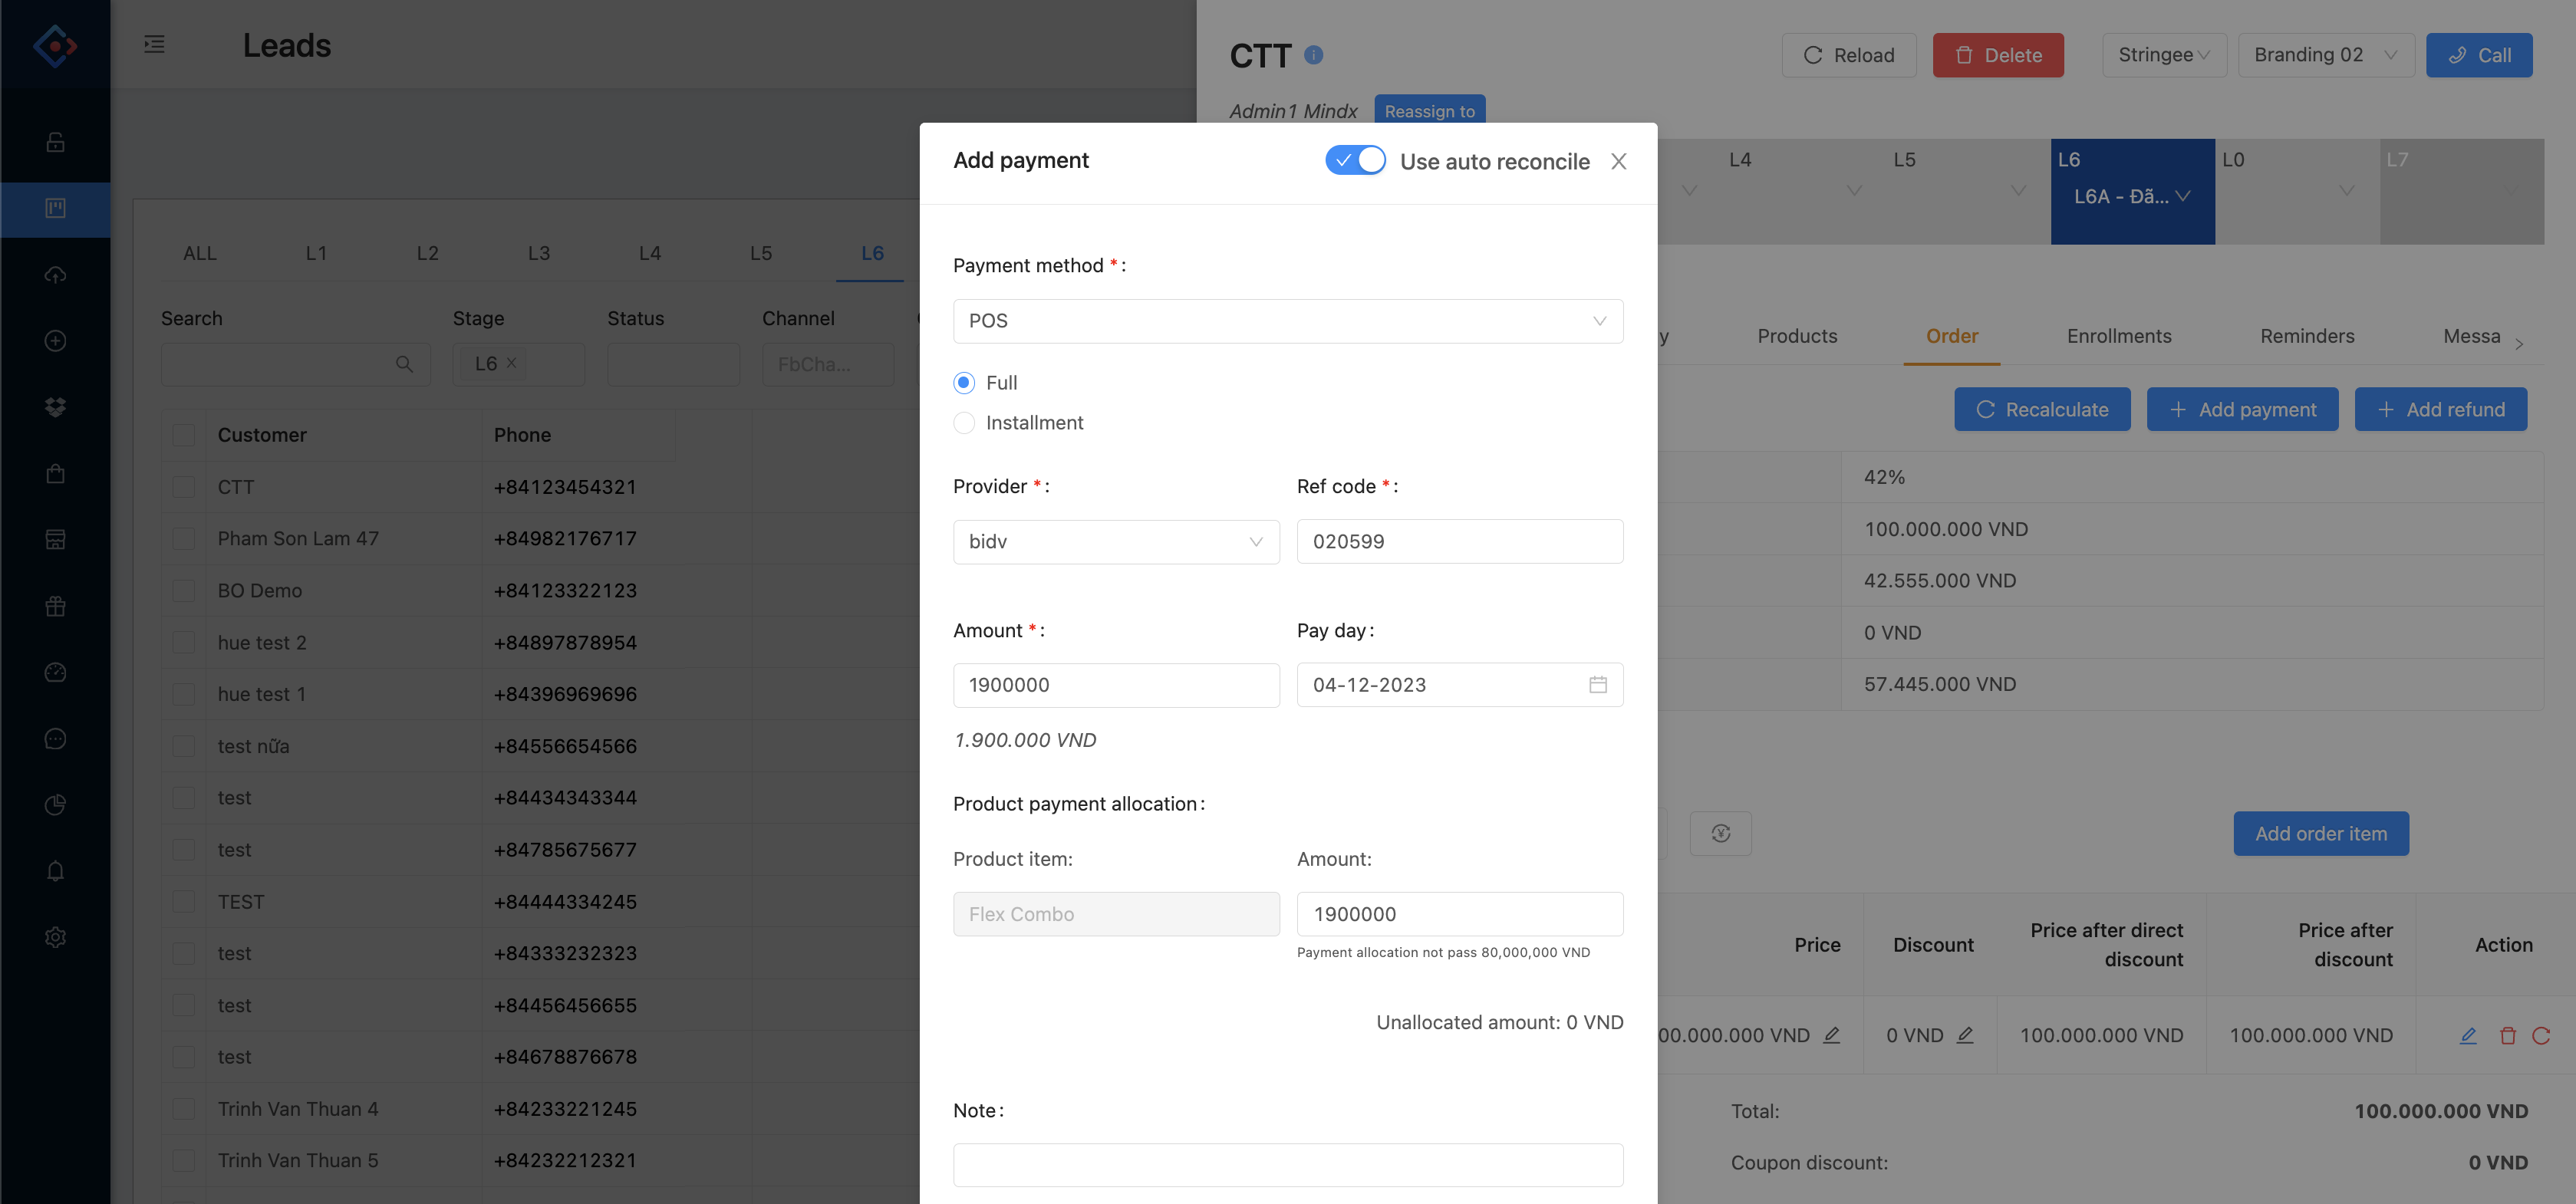Click the Add order item button
This screenshot has width=2576, height=1204.
(x=2320, y=834)
